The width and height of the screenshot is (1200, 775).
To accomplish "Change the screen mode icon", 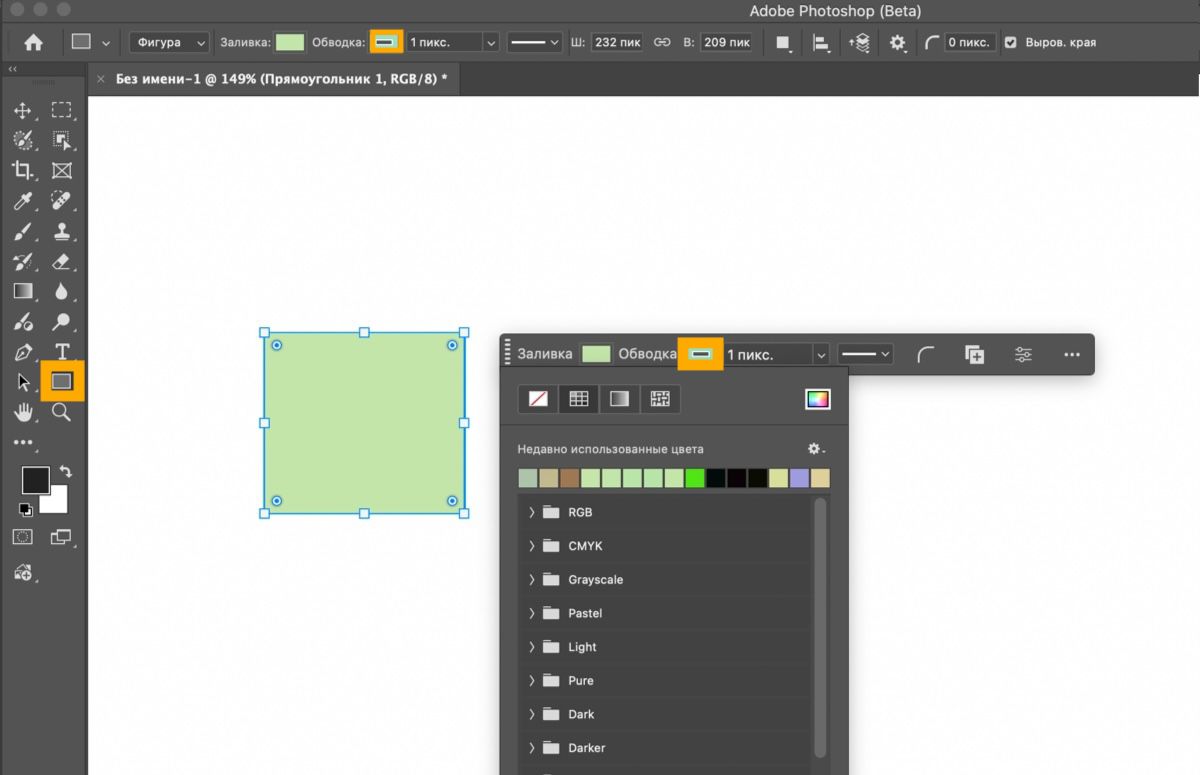I will 62,537.
